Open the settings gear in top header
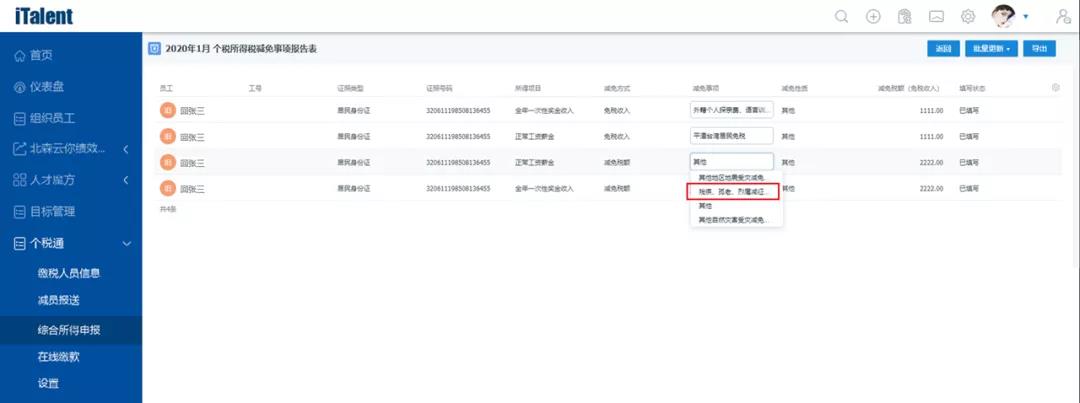The height and width of the screenshot is (403, 1080). pos(968,16)
